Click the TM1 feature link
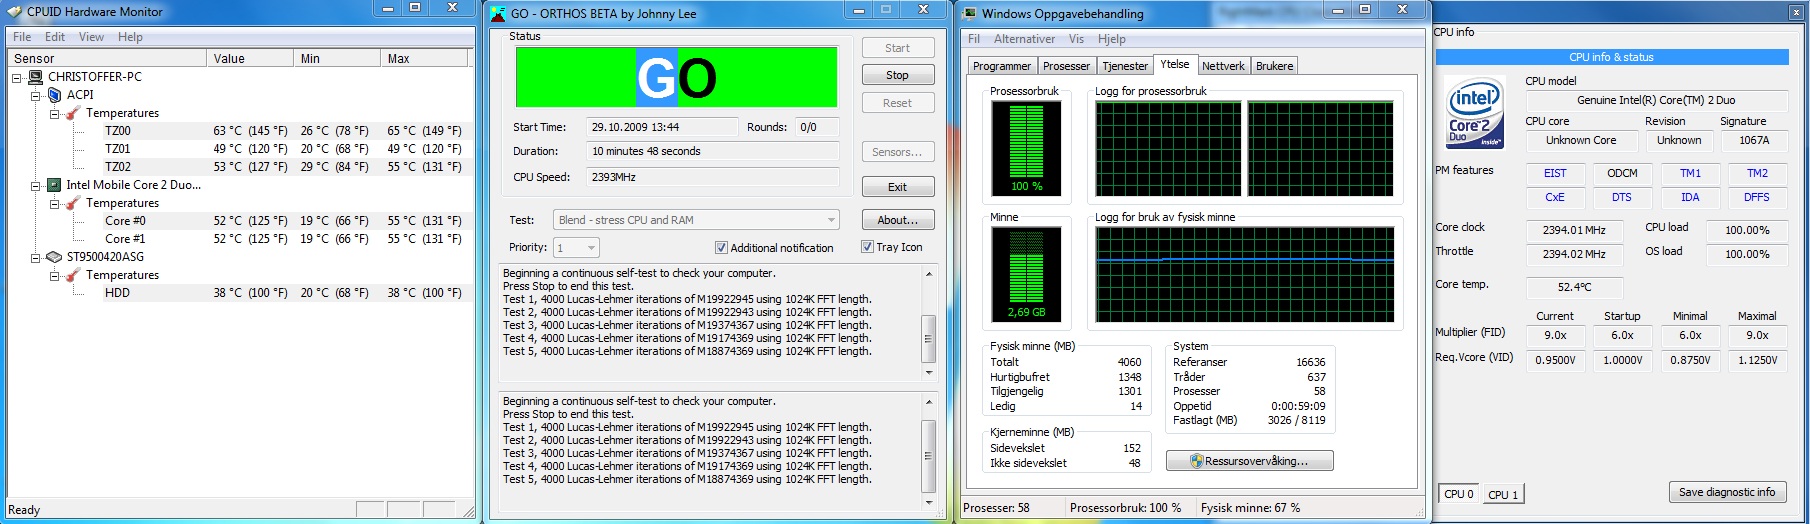The width and height of the screenshot is (1810, 524). pyautogui.click(x=1690, y=173)
